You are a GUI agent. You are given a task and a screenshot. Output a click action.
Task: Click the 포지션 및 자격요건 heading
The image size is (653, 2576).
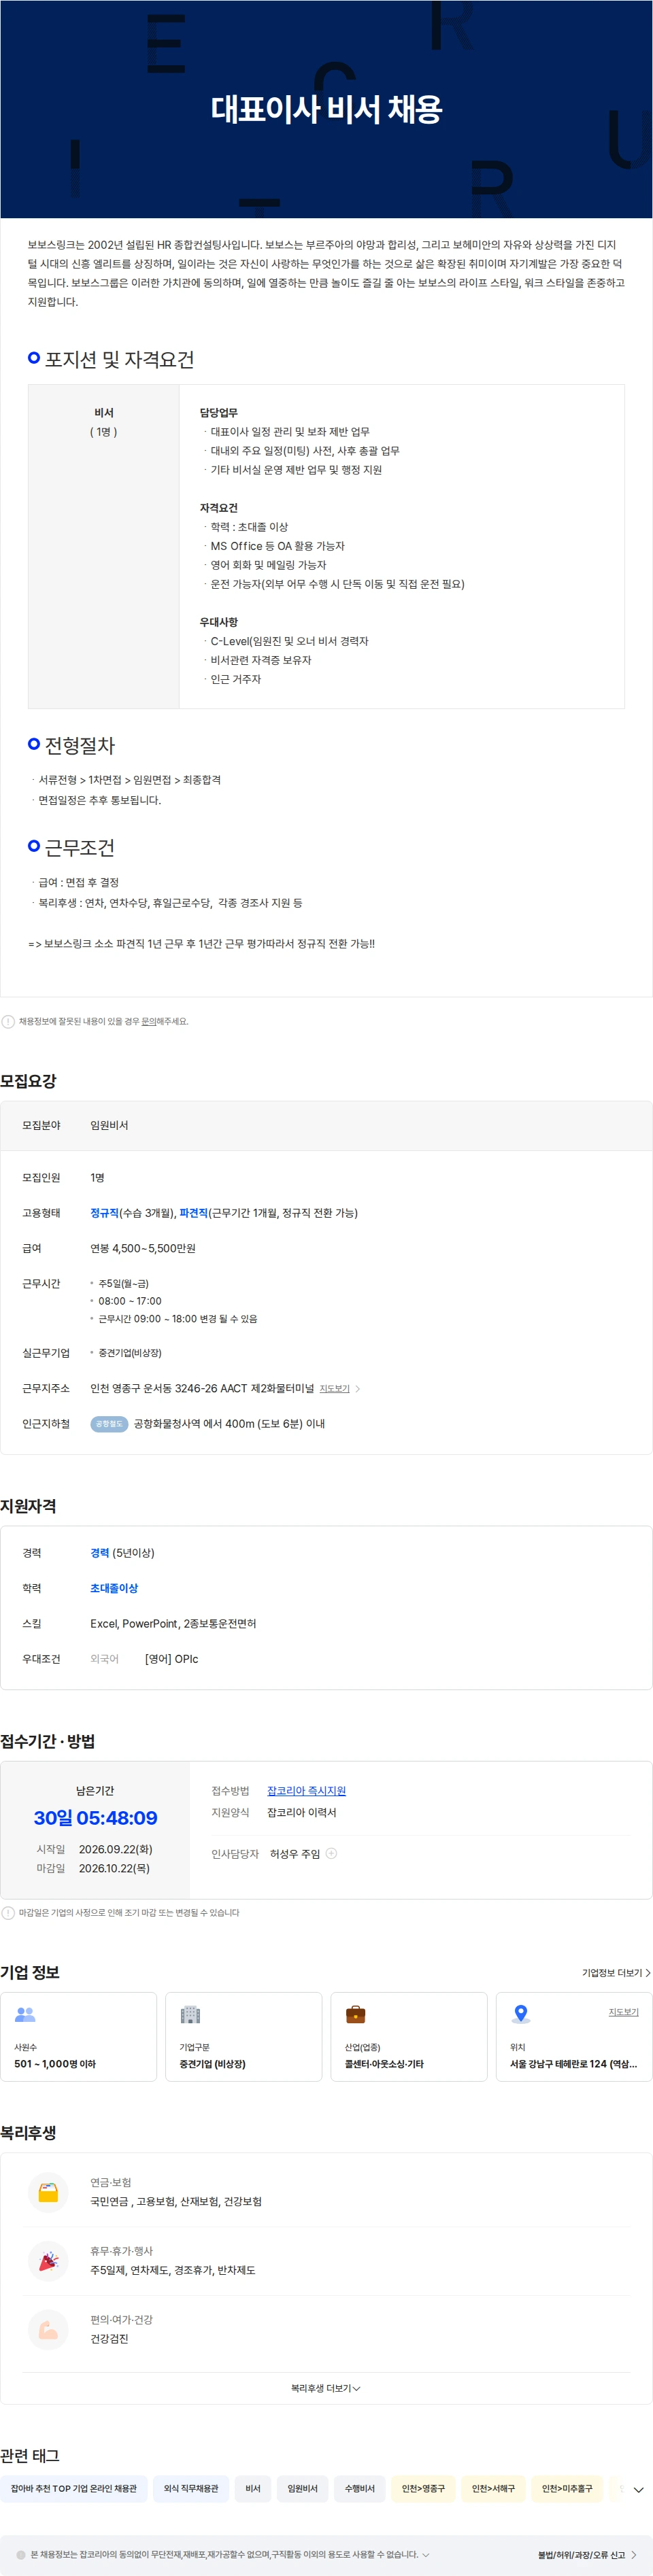[119, 359]
